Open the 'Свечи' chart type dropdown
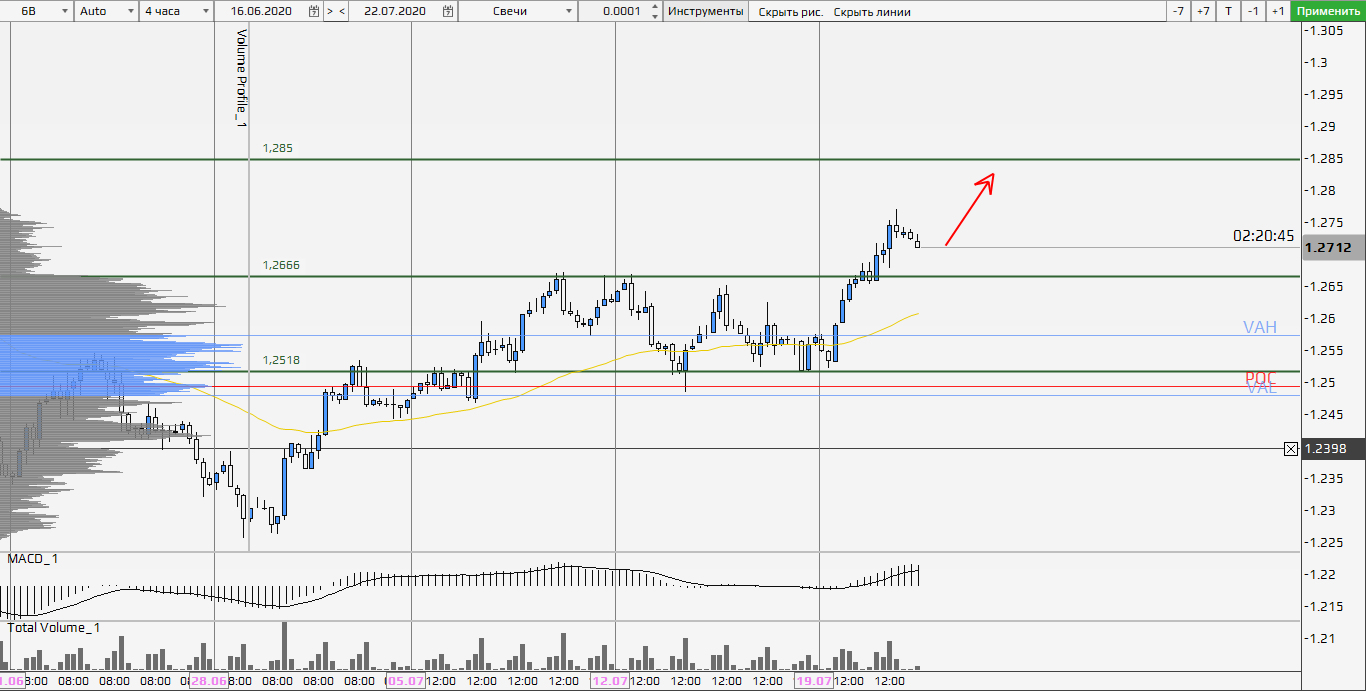Image resolution: width=1366 pixels, height=691 pixels. 520,11
